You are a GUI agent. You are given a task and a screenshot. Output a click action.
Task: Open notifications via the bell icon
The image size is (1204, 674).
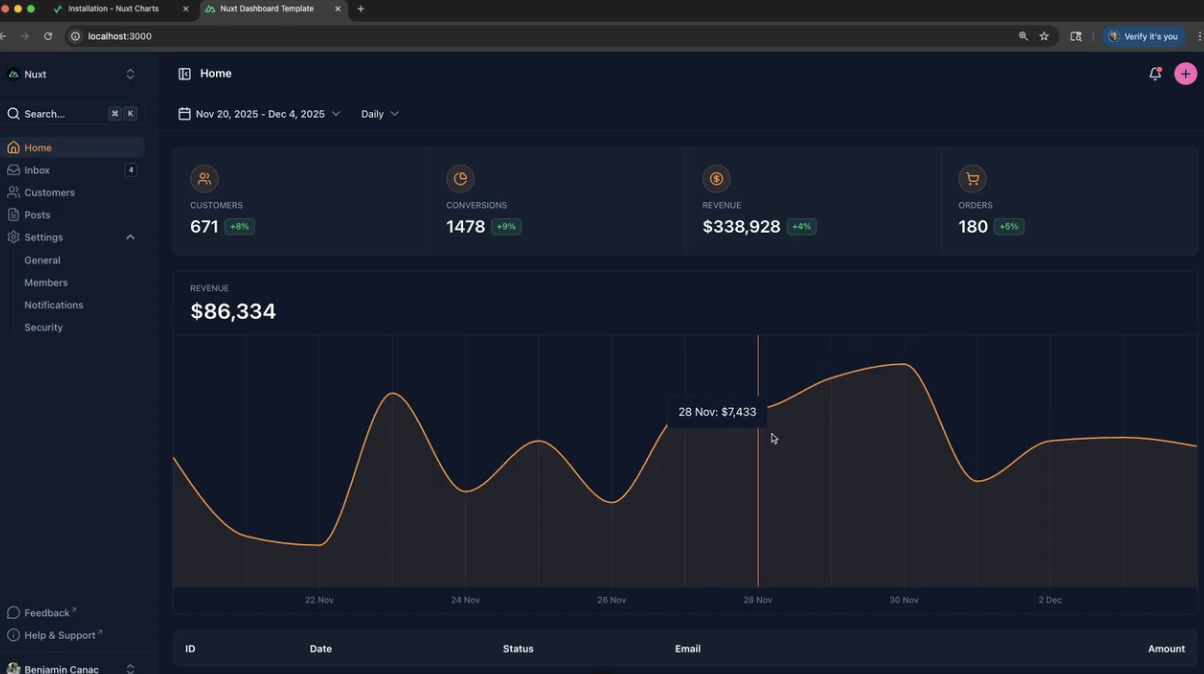click(x=1155, y=74)
